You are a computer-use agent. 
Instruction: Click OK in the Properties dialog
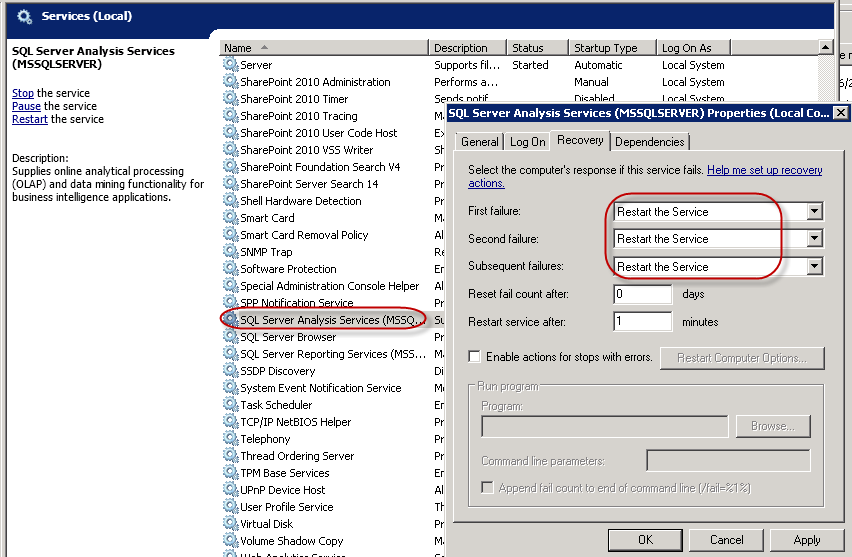click(x=645, y=540)
